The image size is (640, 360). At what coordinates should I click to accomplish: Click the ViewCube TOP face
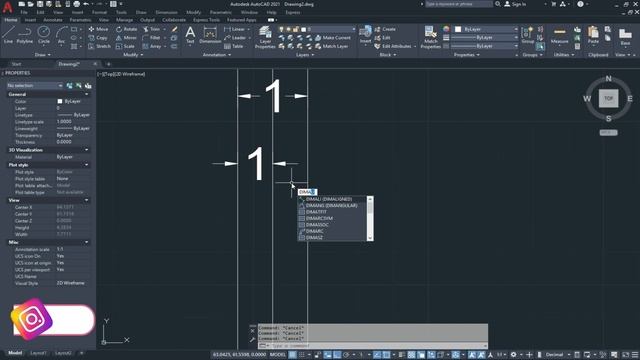tap(608, 98)
